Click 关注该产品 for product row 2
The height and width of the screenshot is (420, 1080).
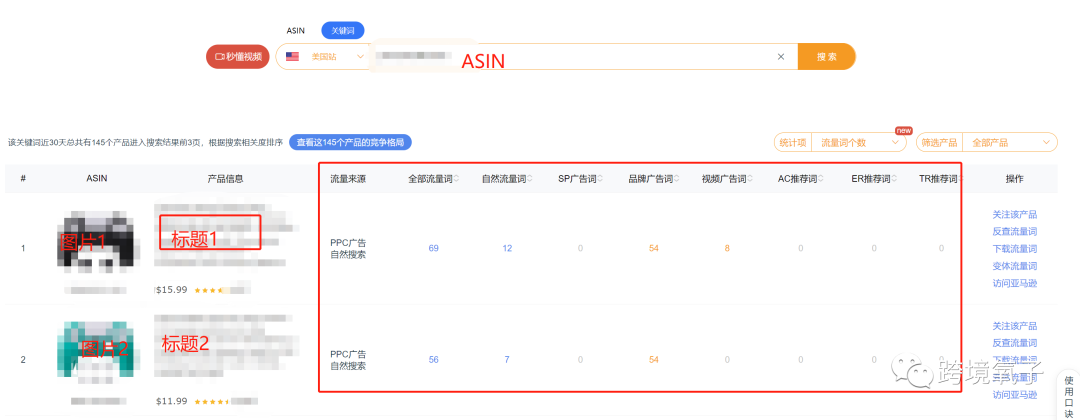(x=1015, y=326)
